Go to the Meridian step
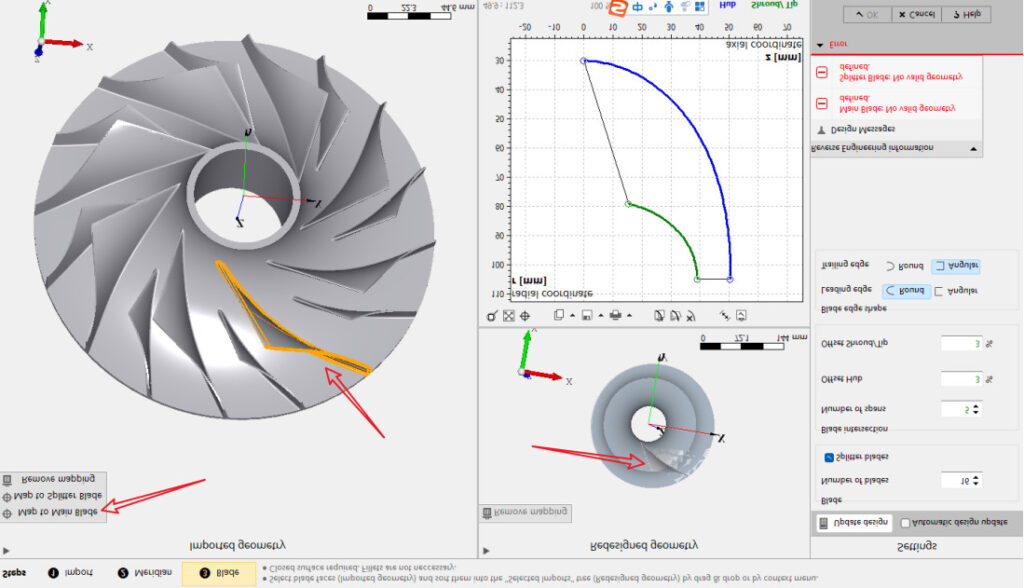Image resolution: width=1024 pixels, height=588 pixels. [x=145, y=573]
